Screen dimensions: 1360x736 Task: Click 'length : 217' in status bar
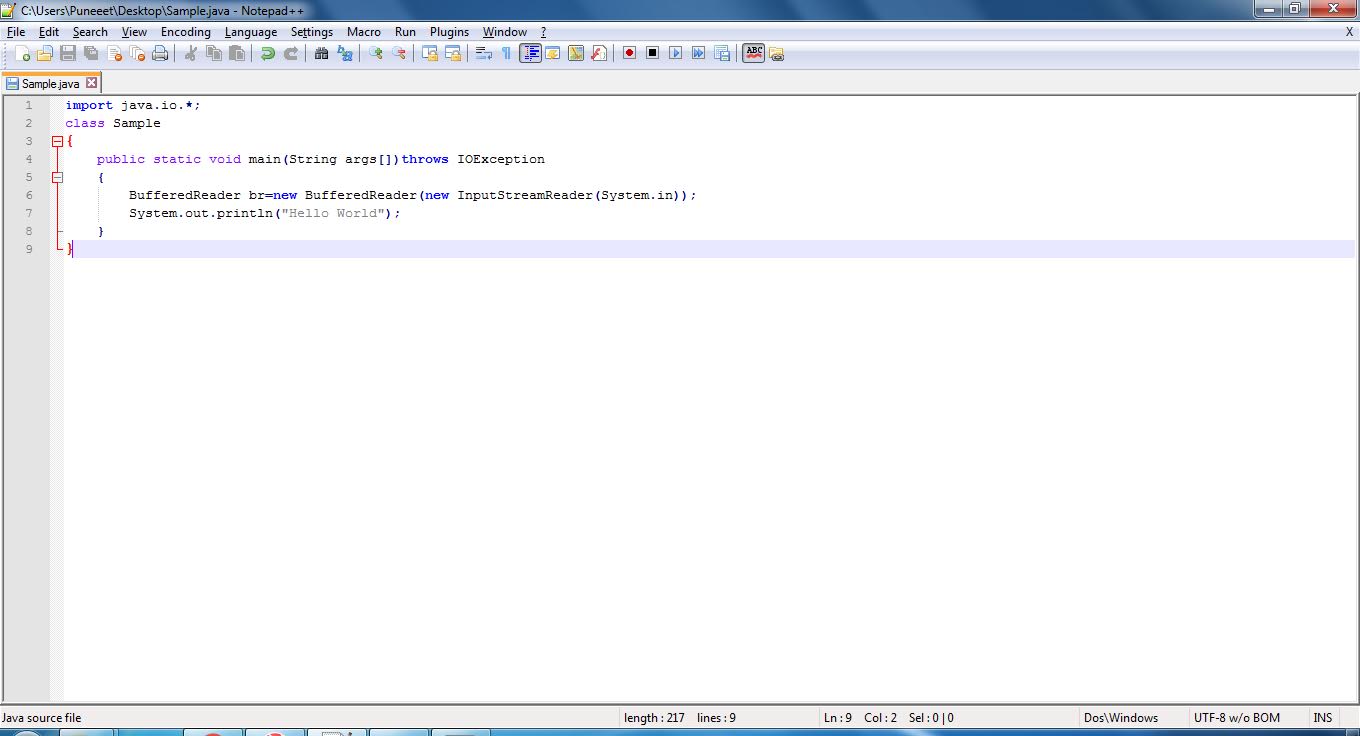click(654, 718)
